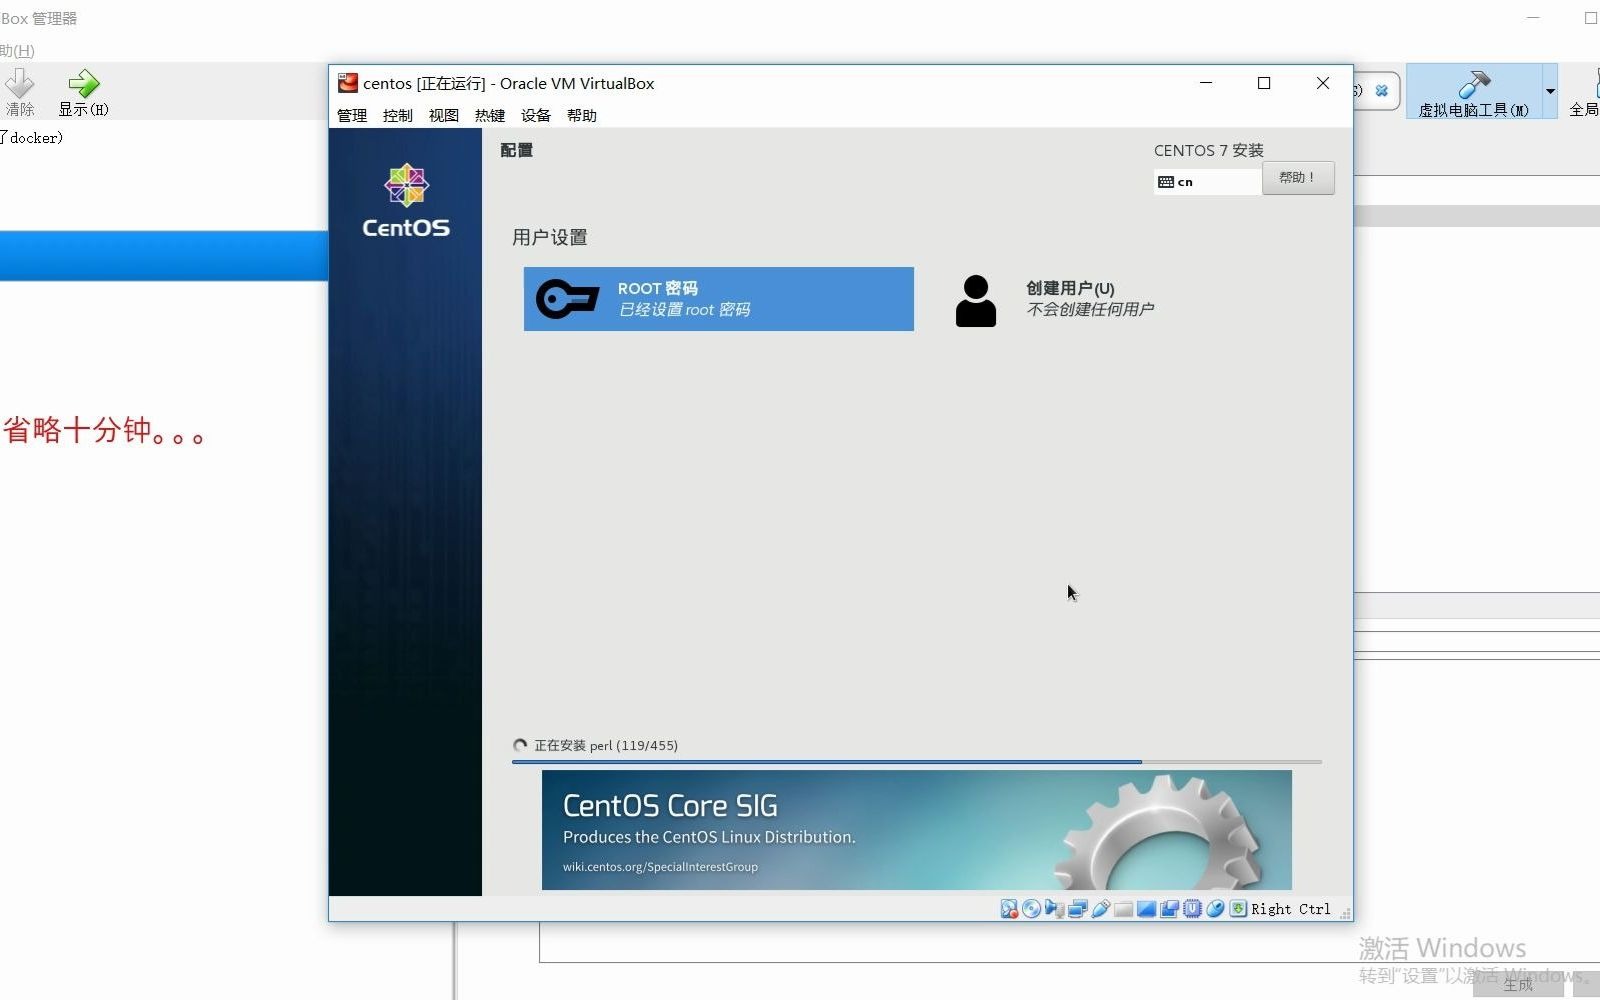Select the ROOT 密码 setting
The image size is (1600, 1000).
click(x=718, y=298)
